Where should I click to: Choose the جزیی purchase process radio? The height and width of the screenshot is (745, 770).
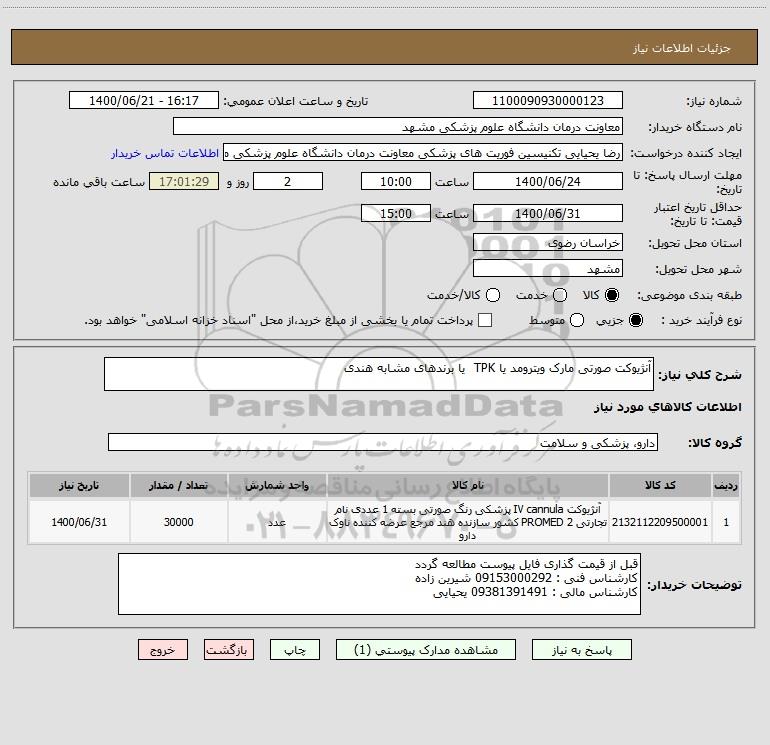click(x=636, y=320)
